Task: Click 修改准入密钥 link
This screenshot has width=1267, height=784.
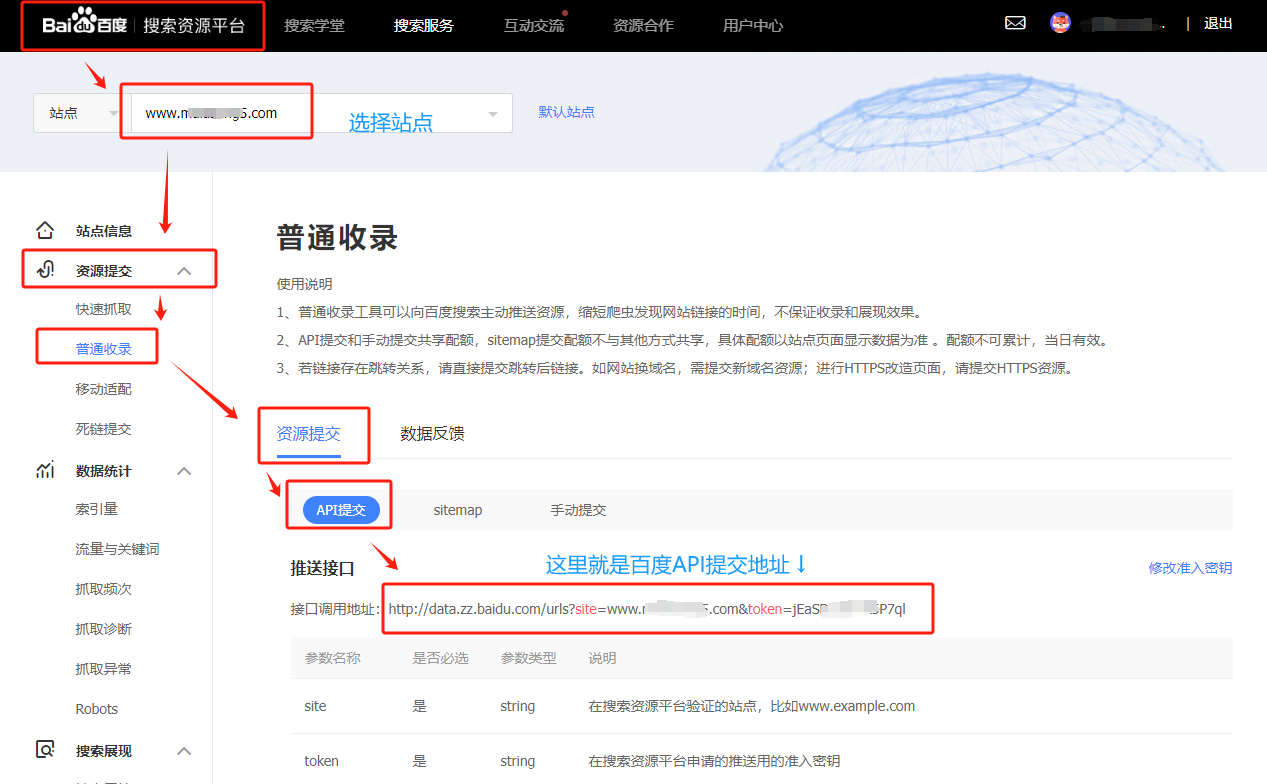Action: point(1190,568)
